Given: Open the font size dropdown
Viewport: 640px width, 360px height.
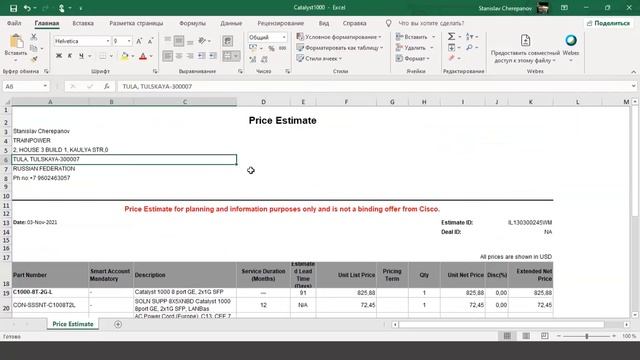Looking at the screenshot, I should 129,41.
